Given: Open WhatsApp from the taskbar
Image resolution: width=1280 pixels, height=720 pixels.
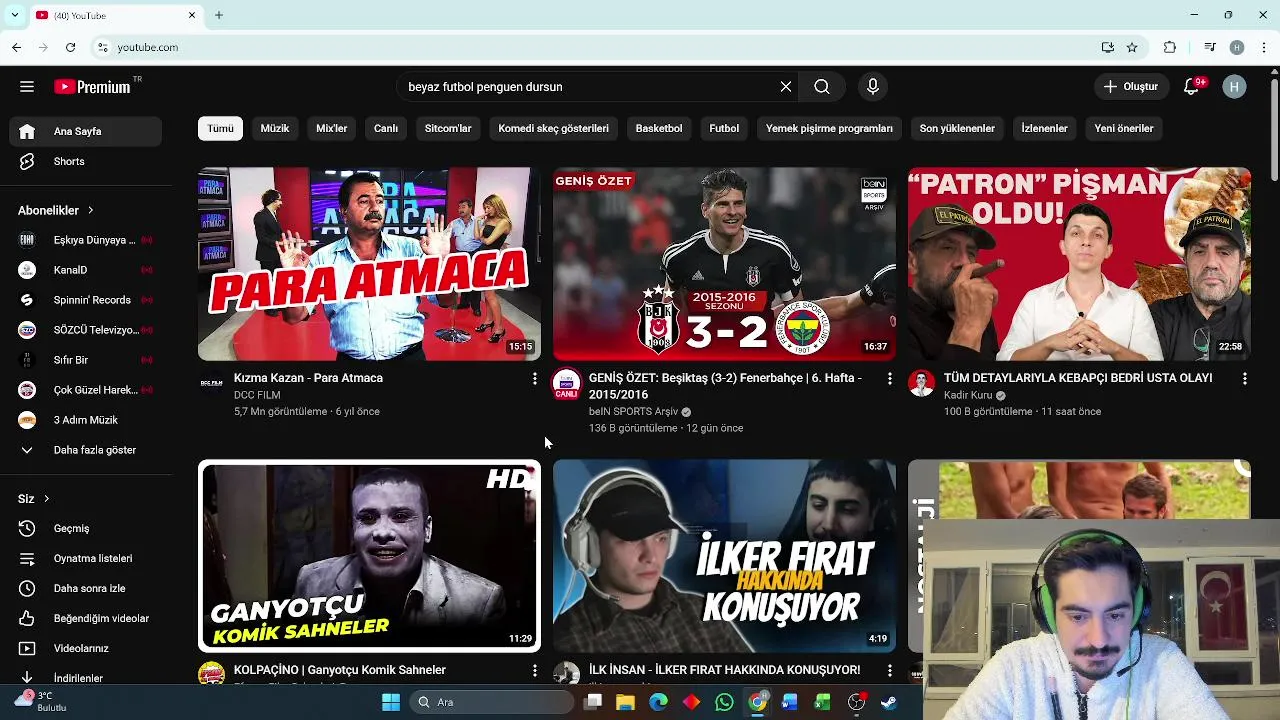Looking at the screenshot, I should (725, 702).
